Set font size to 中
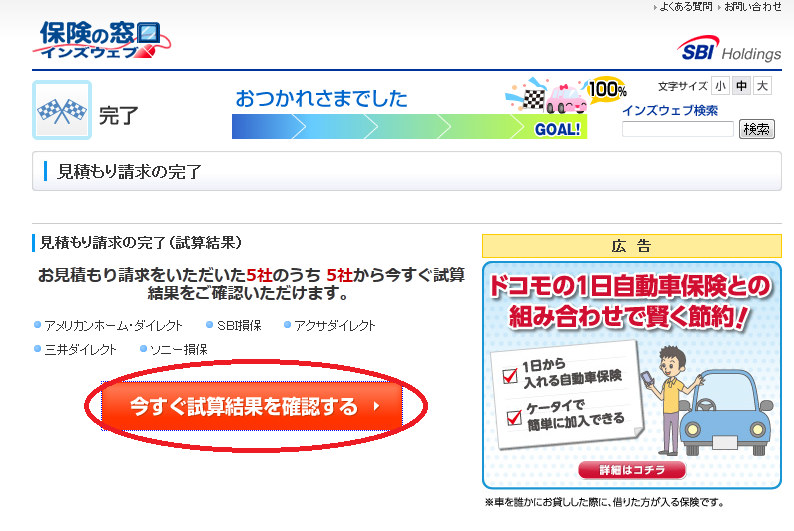The image size is (794, 531). [741, 86]
